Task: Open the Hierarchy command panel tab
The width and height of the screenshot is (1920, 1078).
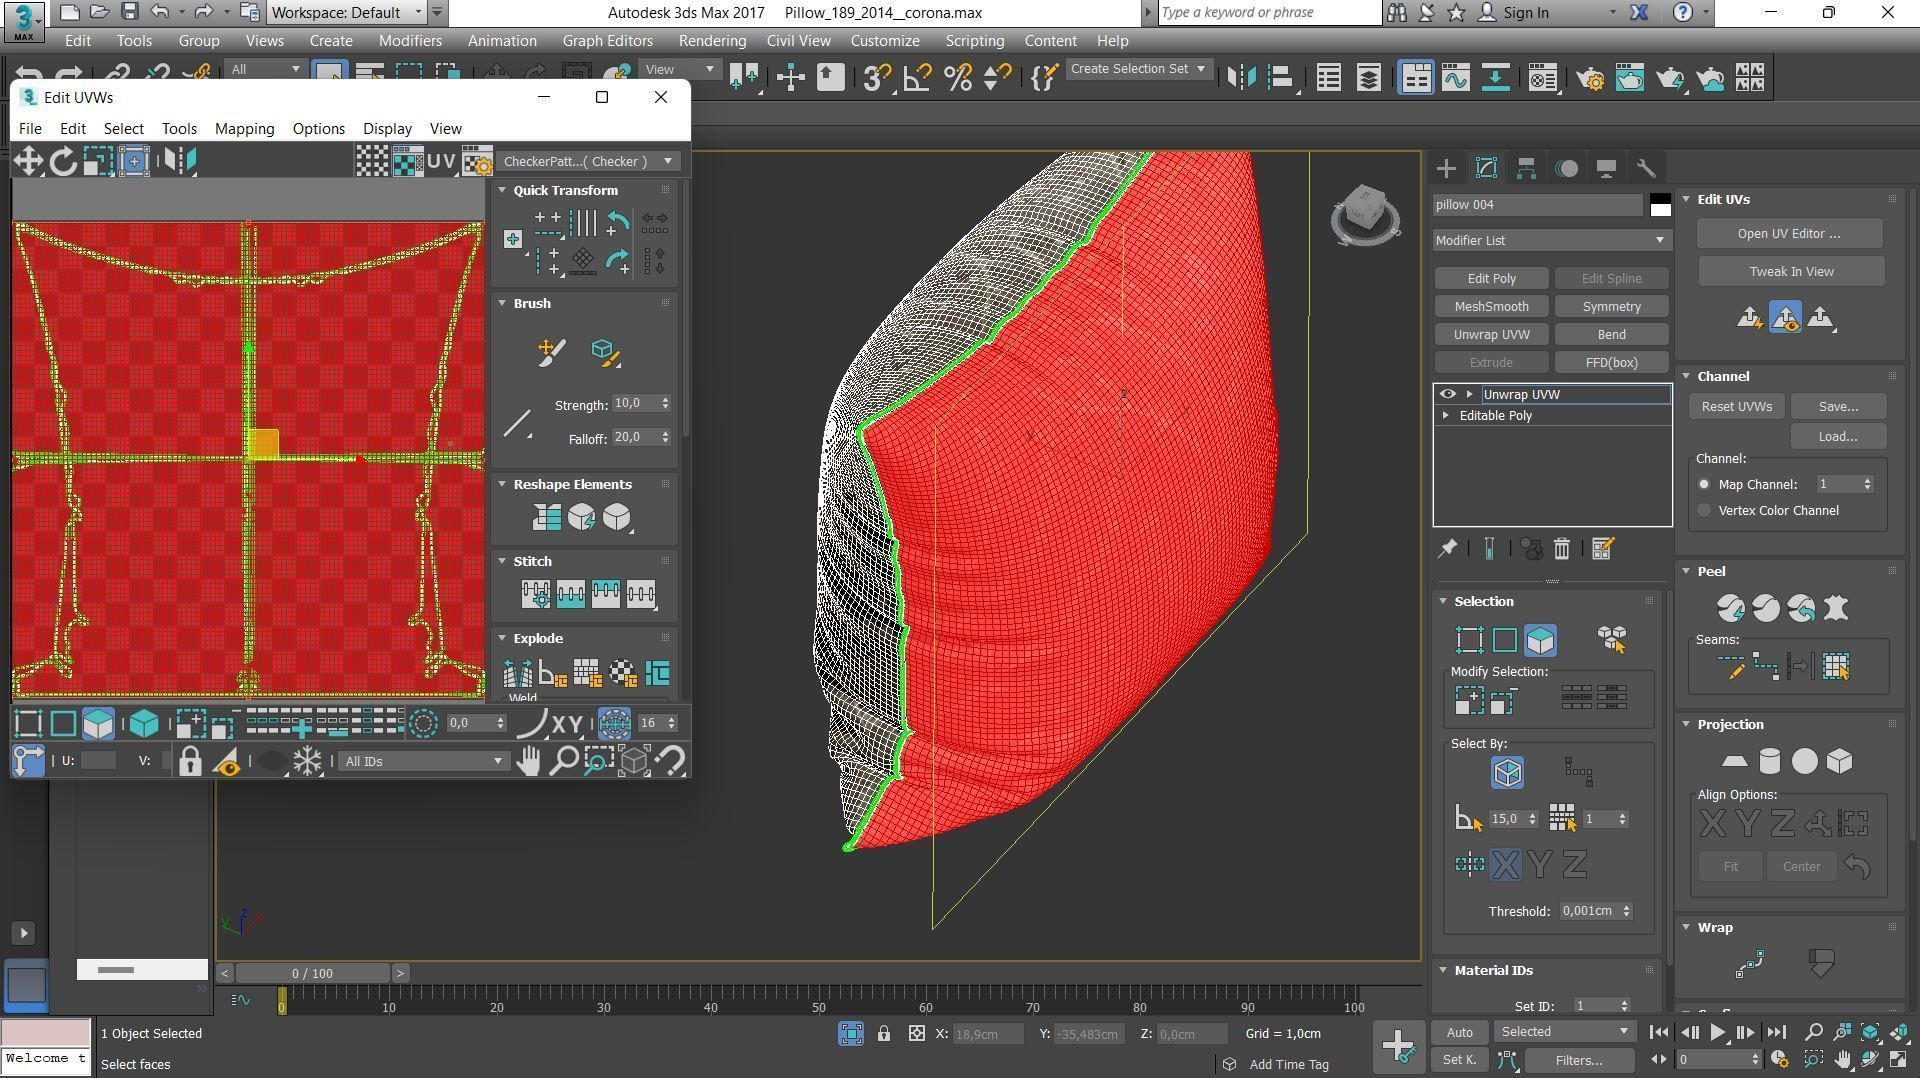Action: point(1526,169)
